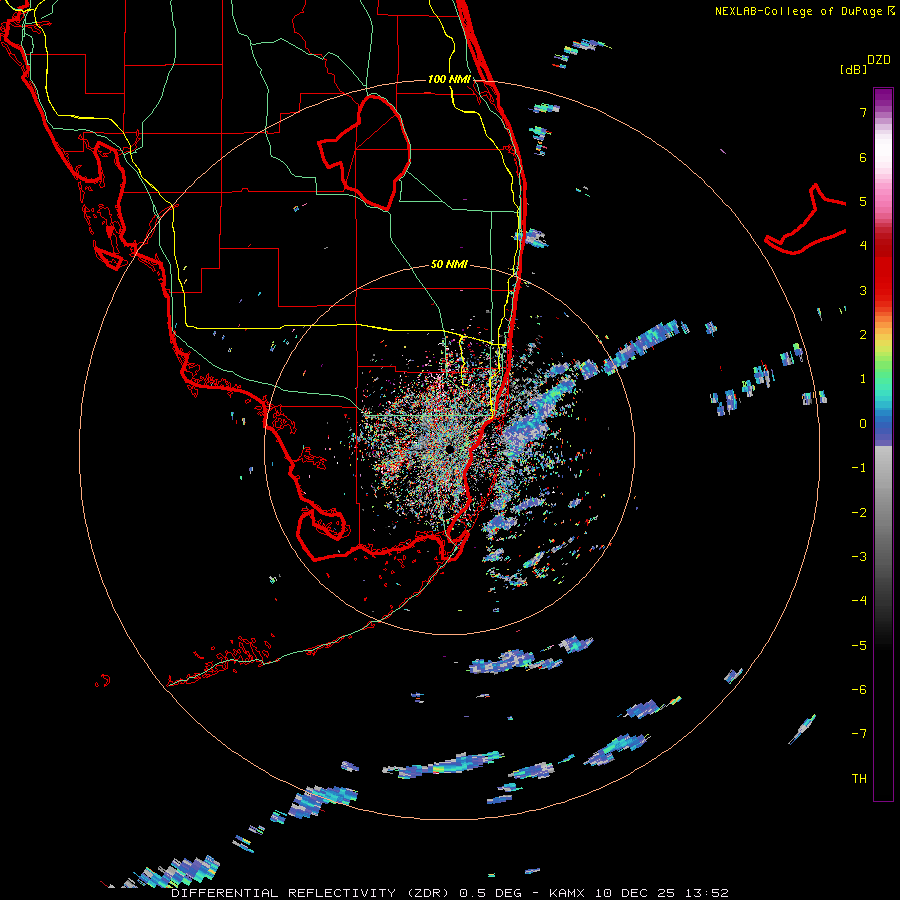Select scale value 0 on the legend
Image resolution: width=900 pixels, height=900 pixels.
(863, 424)
